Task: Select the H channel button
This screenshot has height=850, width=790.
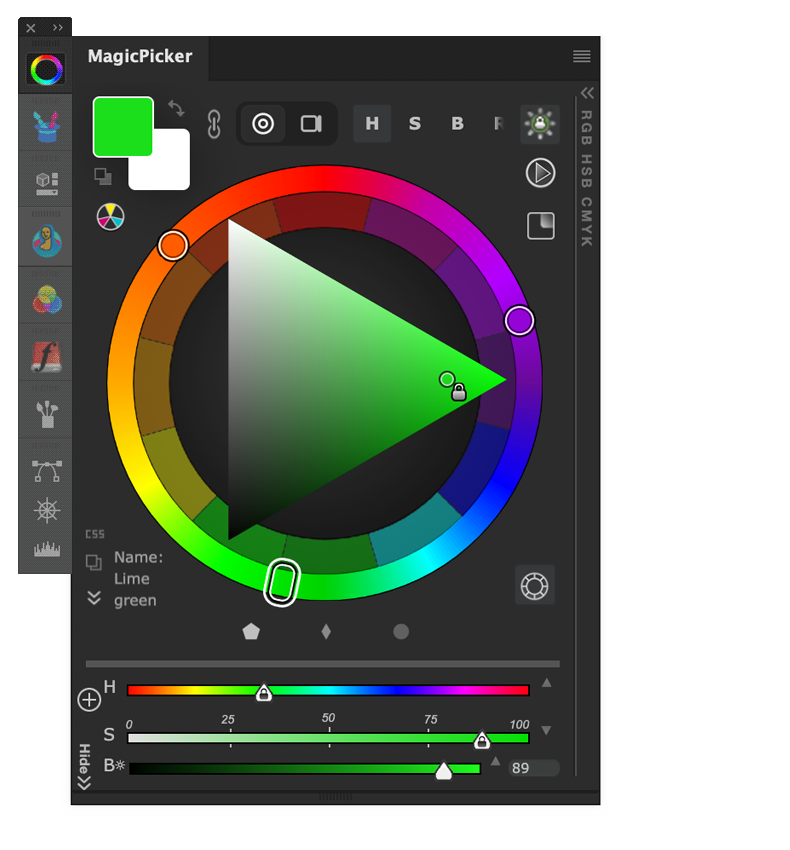Action: (x=372, y=124)
